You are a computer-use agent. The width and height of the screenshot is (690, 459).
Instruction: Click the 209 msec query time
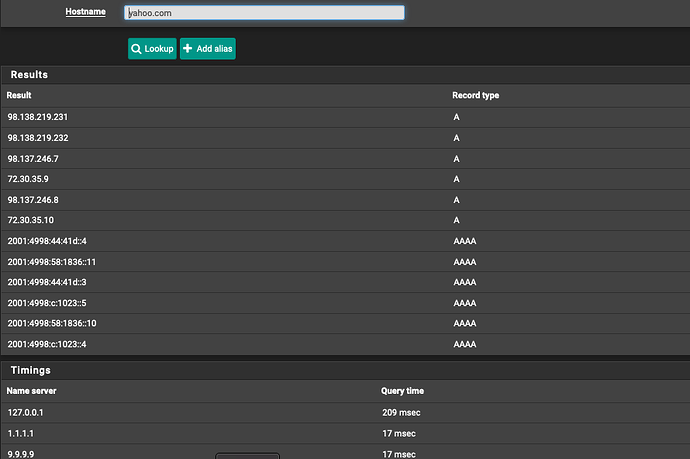pos(401,413)
